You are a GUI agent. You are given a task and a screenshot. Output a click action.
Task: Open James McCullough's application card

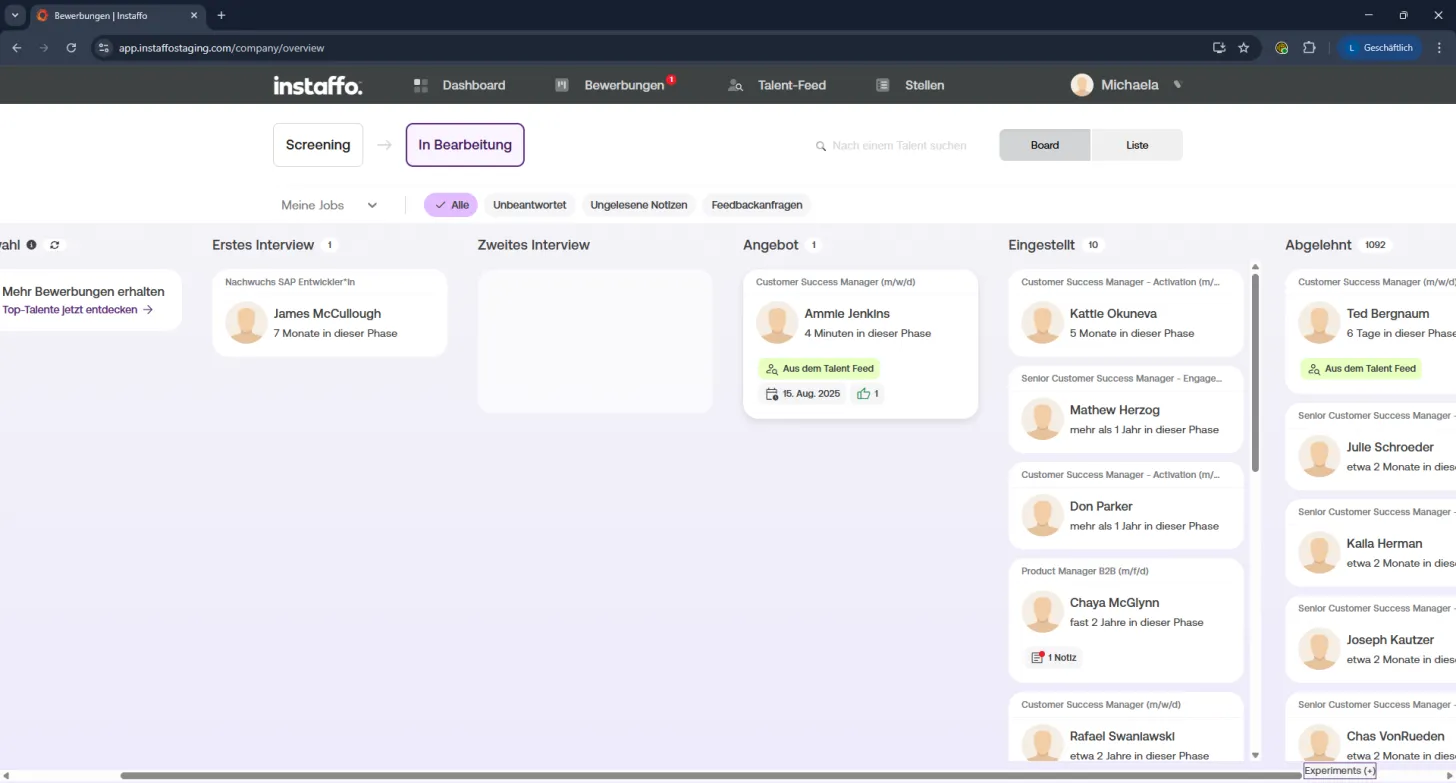tap(330, 313)
